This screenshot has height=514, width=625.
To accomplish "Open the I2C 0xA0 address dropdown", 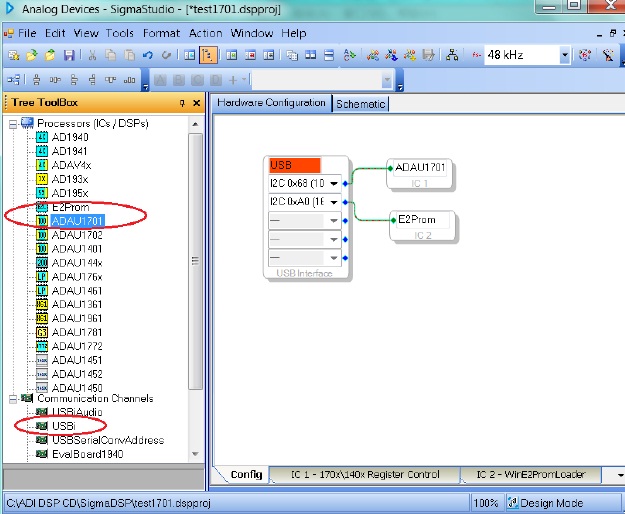I will click(334, 202).
